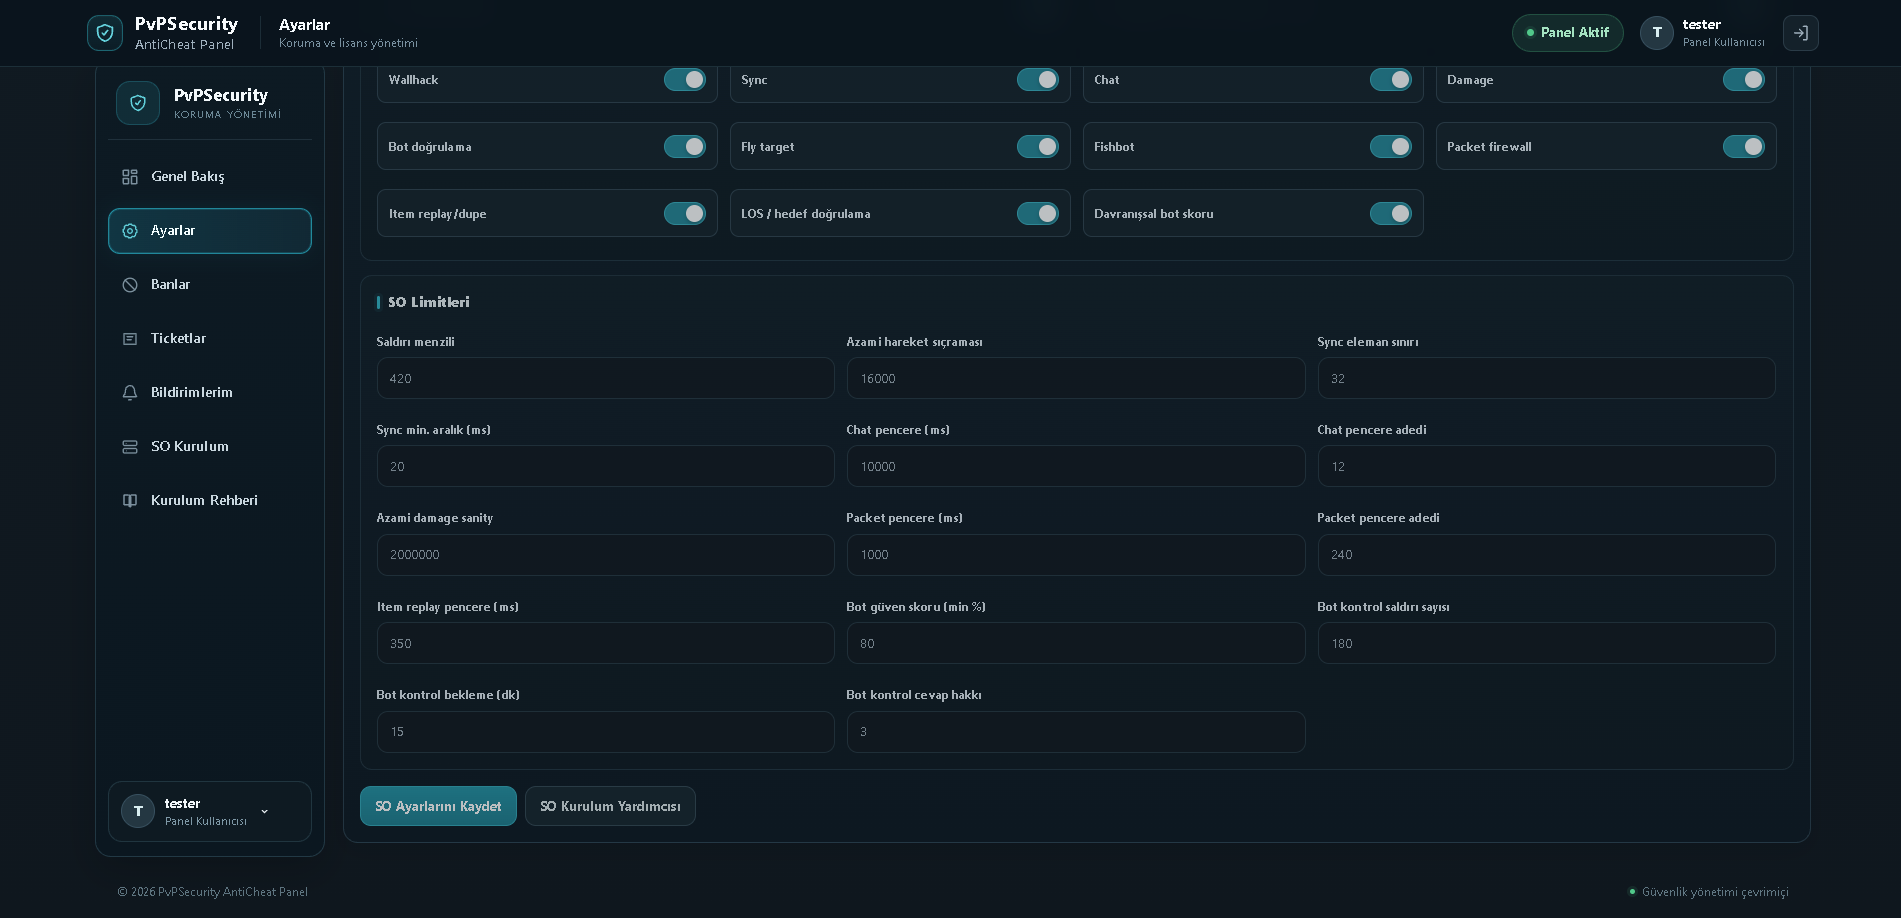The height and width of the screenshot is (918, 1901).
Task: Open SO Kurulum Yardımcısı
Action: click(x=610, y=806)
